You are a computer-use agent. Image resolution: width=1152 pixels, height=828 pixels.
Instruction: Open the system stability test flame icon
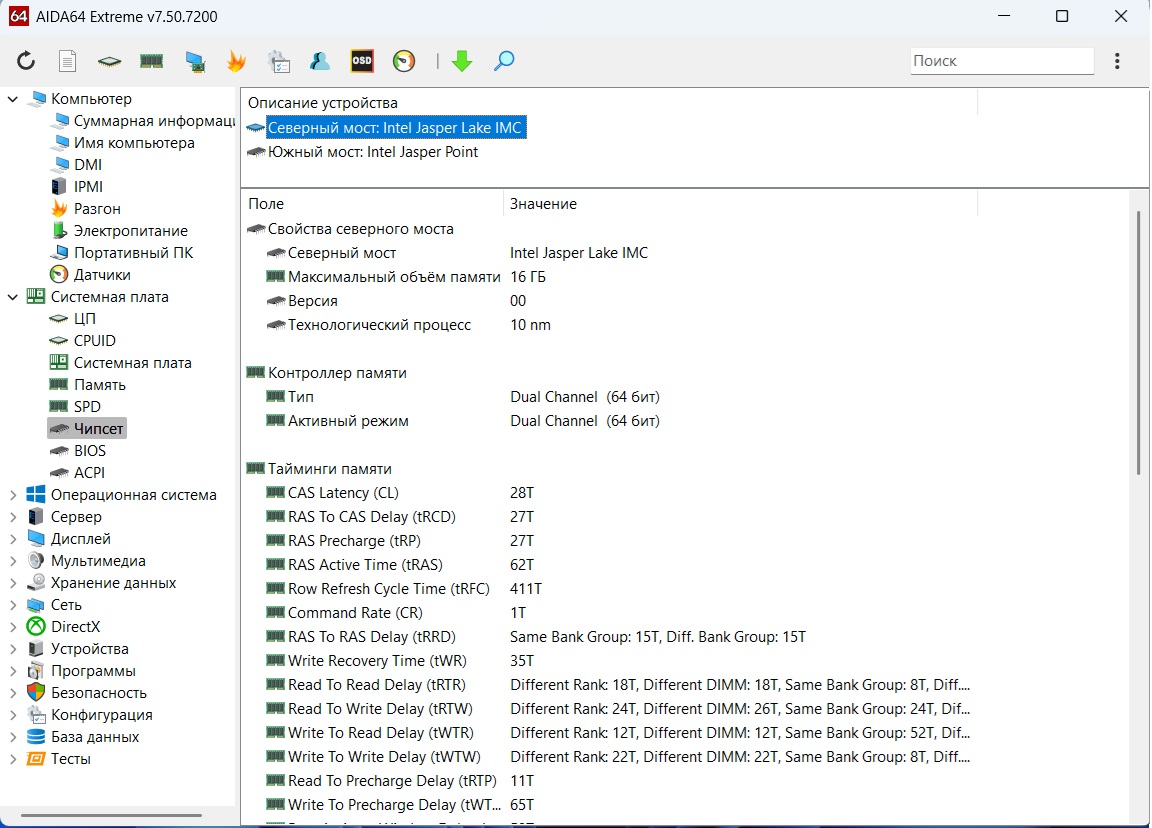tap(236, 61)
